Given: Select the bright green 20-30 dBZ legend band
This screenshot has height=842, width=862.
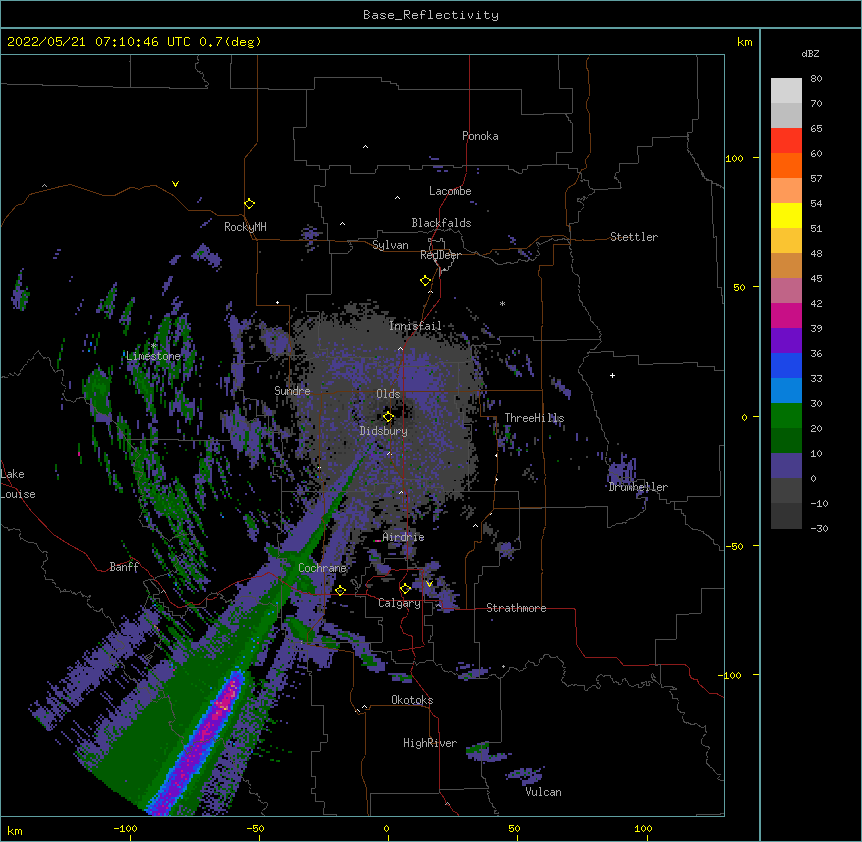Looking at the screenshot, I should pyautogui.click(x=786, y=416).
